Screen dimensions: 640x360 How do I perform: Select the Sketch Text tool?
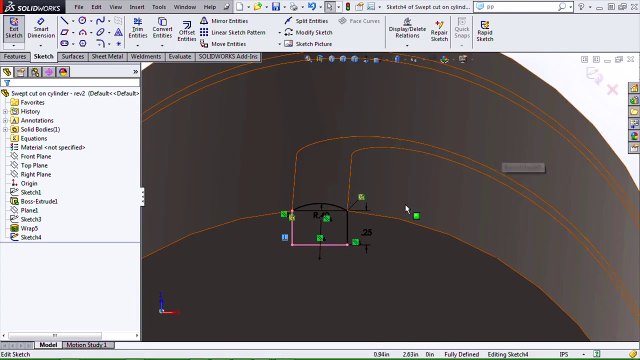[118, 32]
